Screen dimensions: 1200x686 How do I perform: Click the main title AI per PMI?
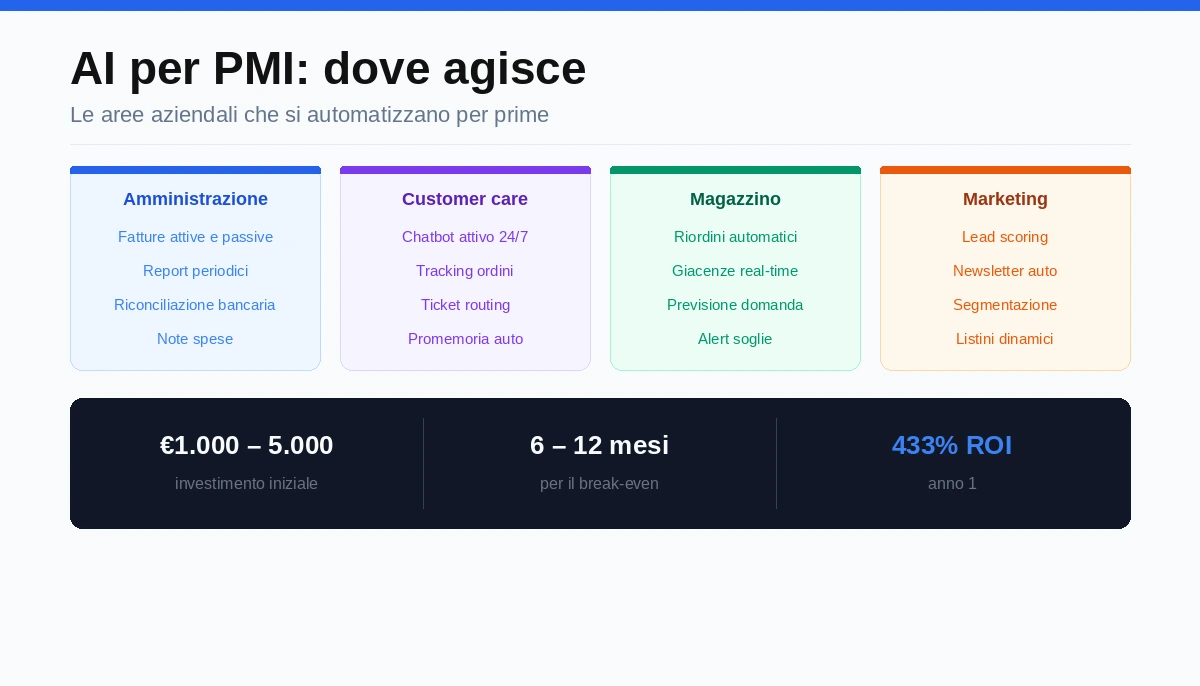pos(328,68)
